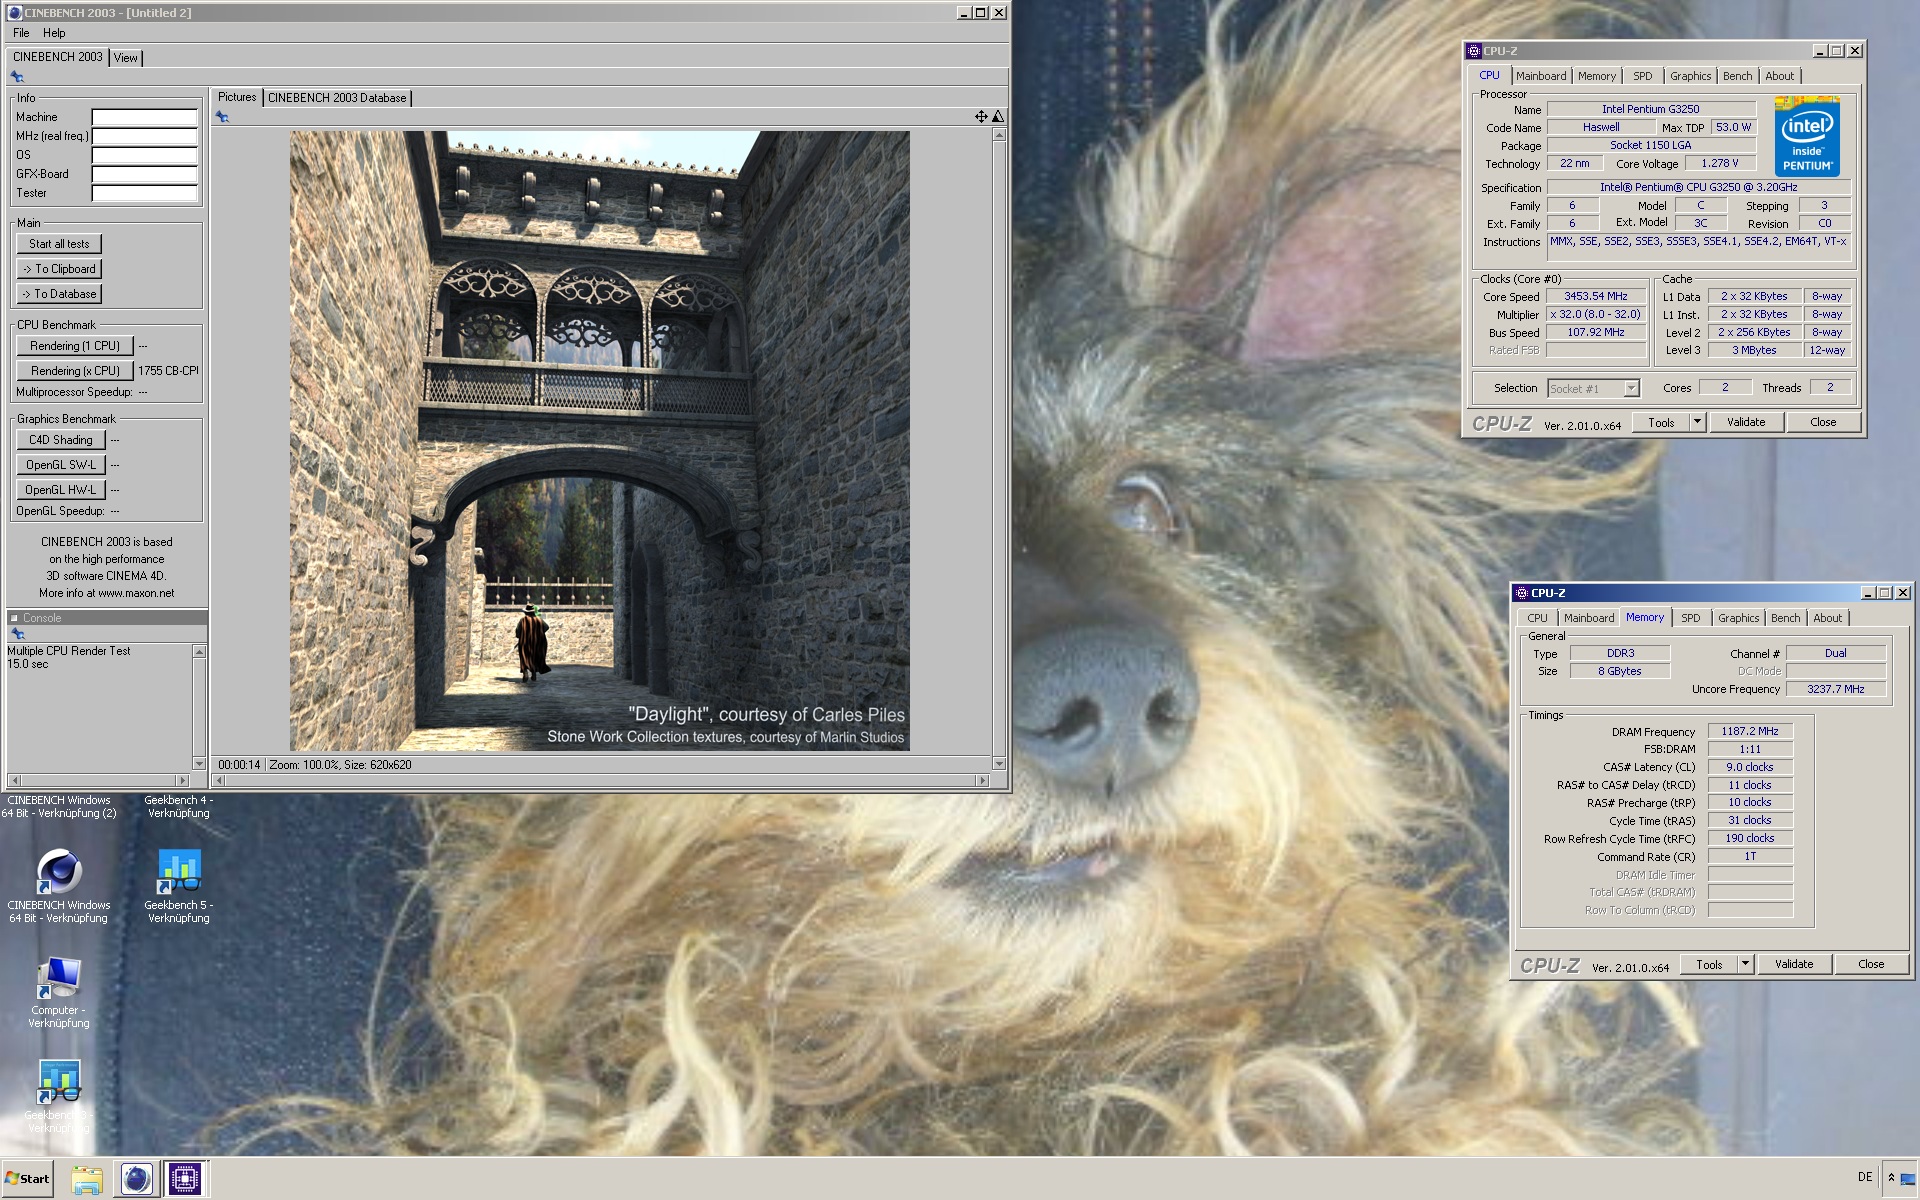Open Bench tab in top CPU-Z window
Viewport: 1920px width, 1200px height.
(x=1737, y=76)
